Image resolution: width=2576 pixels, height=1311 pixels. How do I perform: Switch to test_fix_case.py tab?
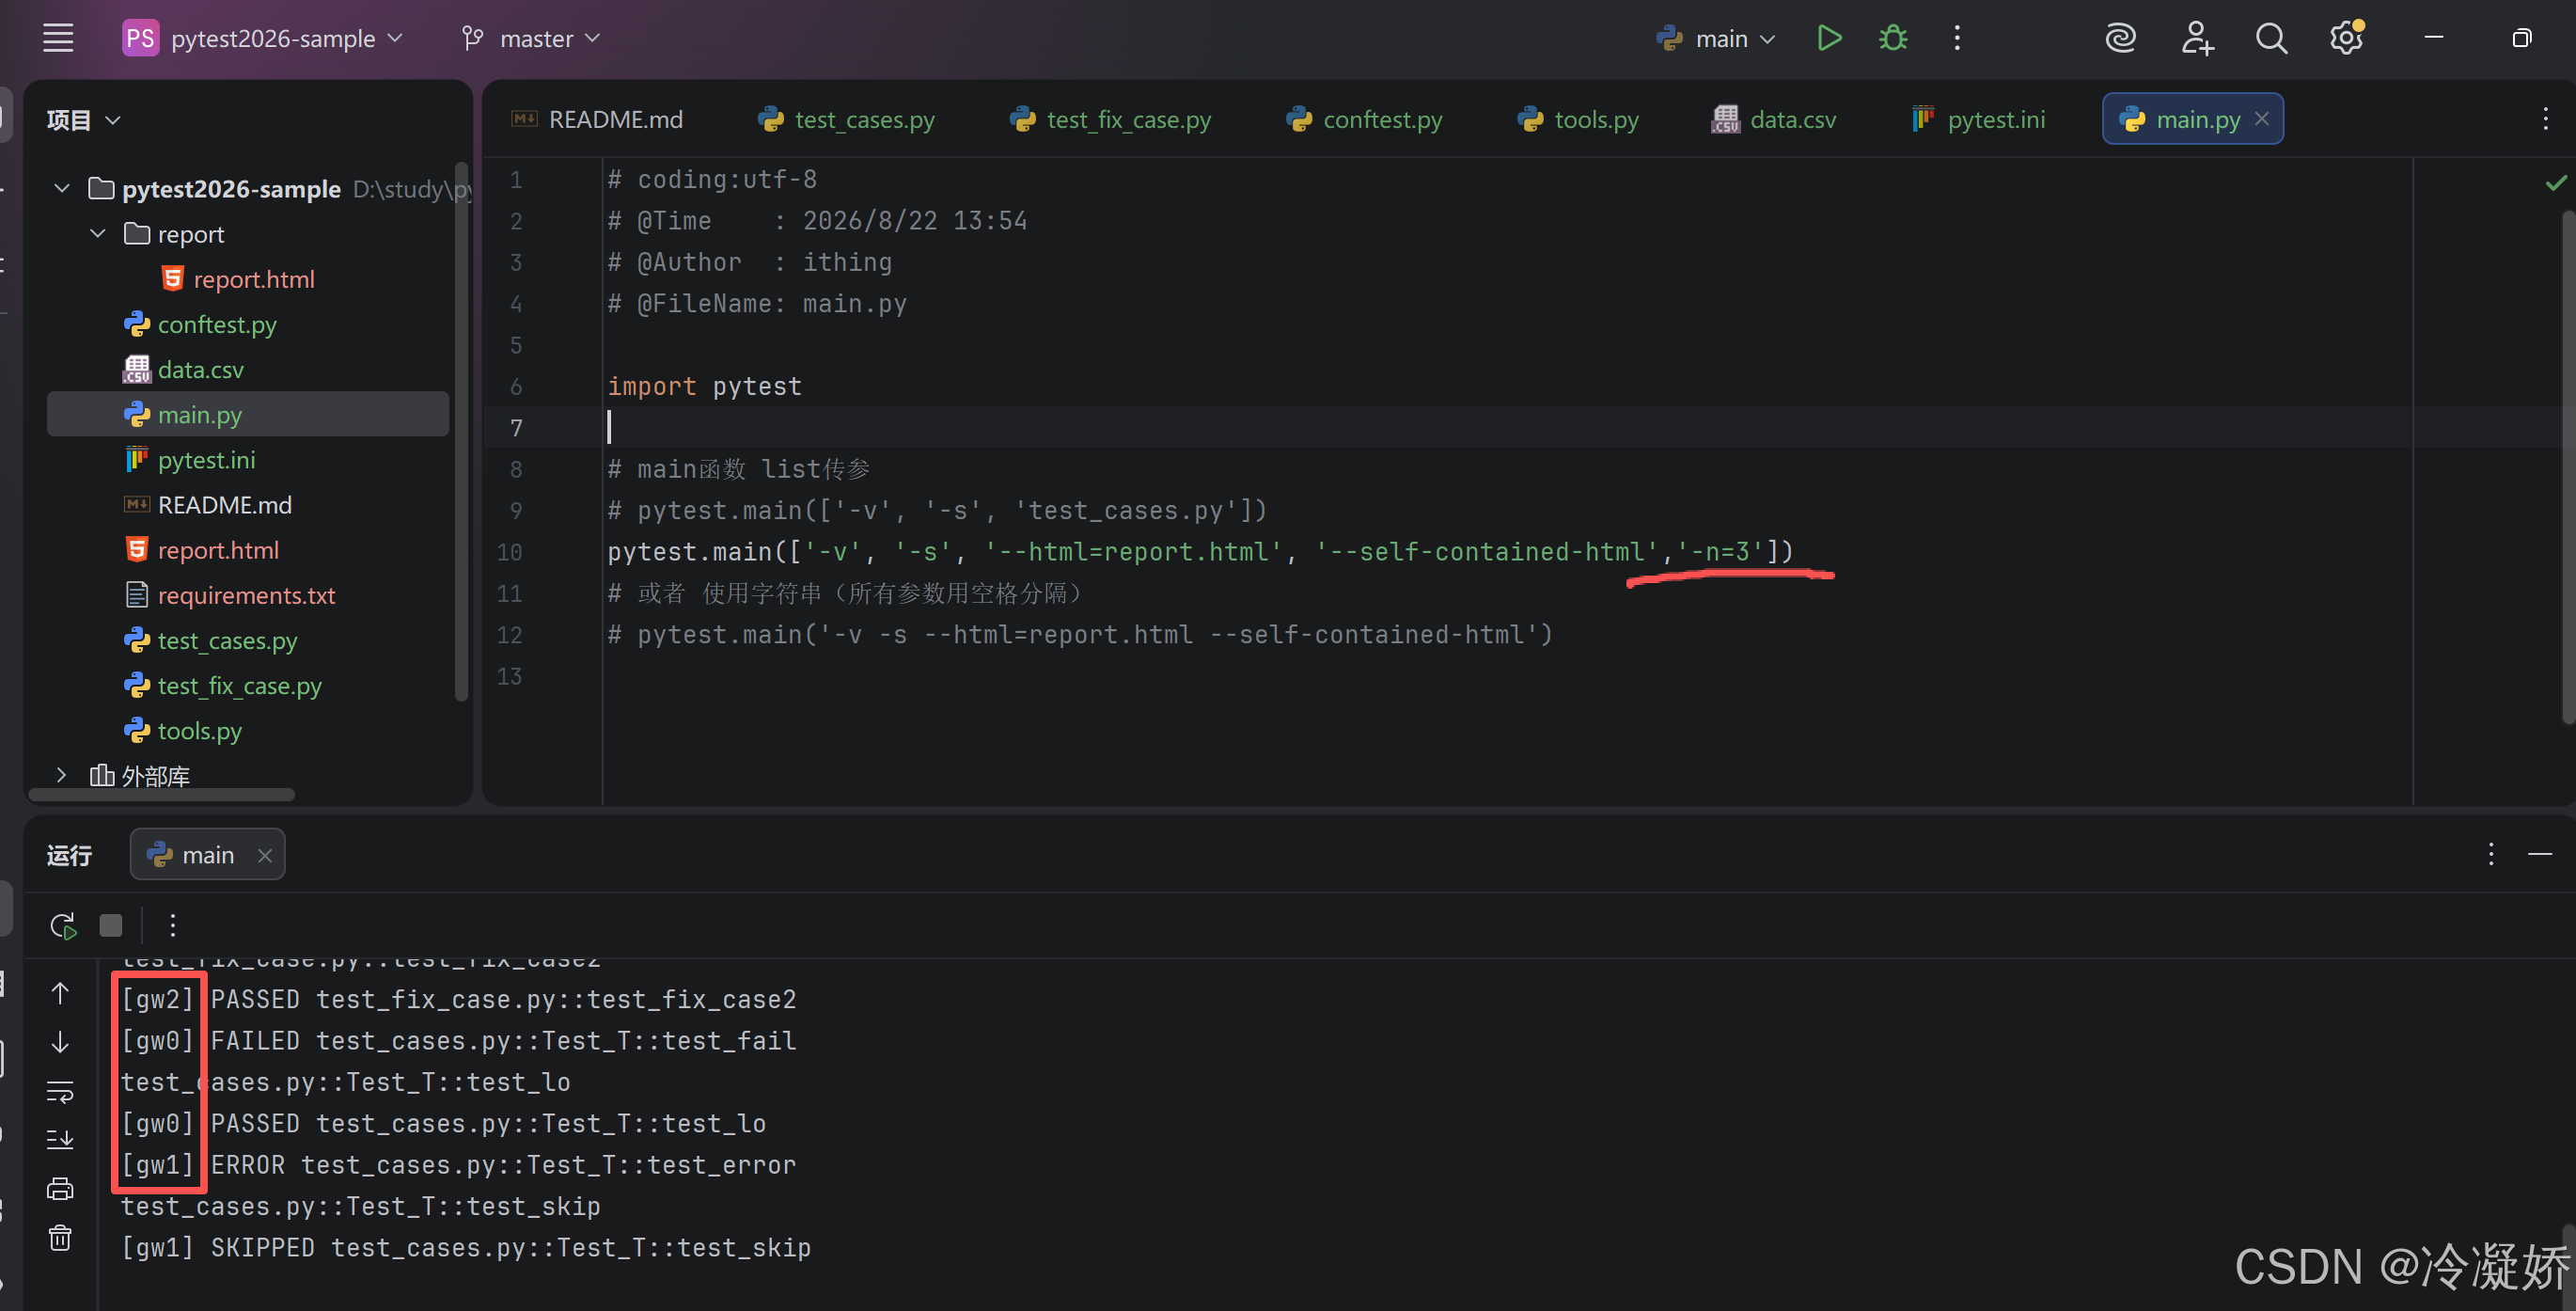(x=1110, y=119)
